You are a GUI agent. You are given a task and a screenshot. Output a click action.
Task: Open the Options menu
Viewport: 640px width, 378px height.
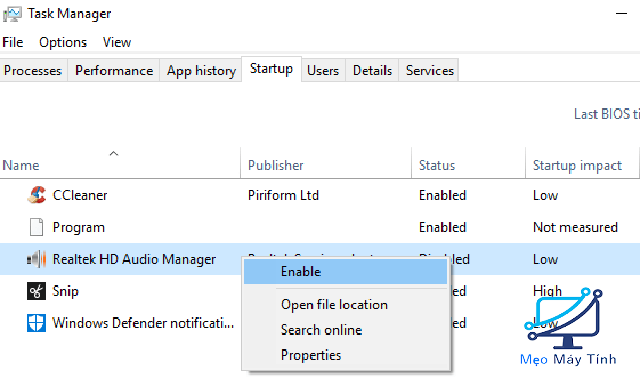(63, 42)
